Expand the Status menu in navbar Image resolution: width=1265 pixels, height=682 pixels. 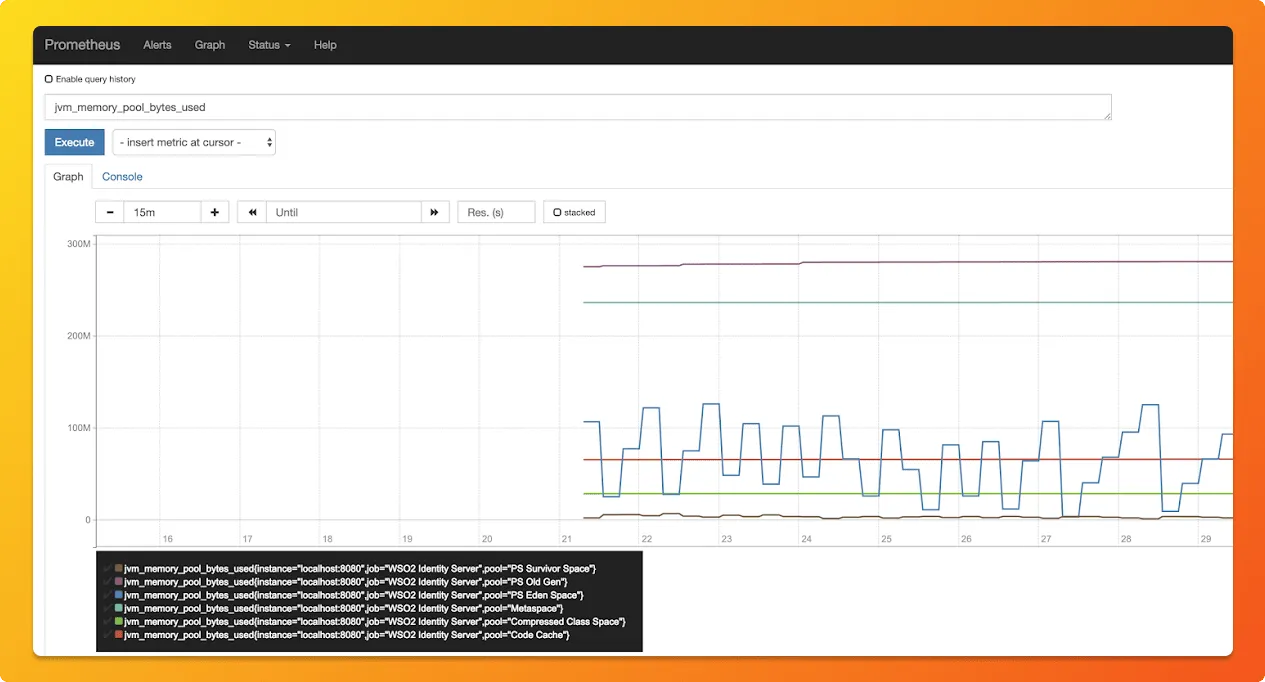[x=269, y=45]
